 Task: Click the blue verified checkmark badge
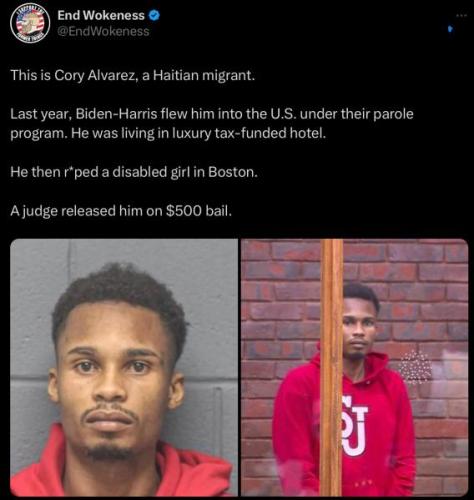coord(154,15)
